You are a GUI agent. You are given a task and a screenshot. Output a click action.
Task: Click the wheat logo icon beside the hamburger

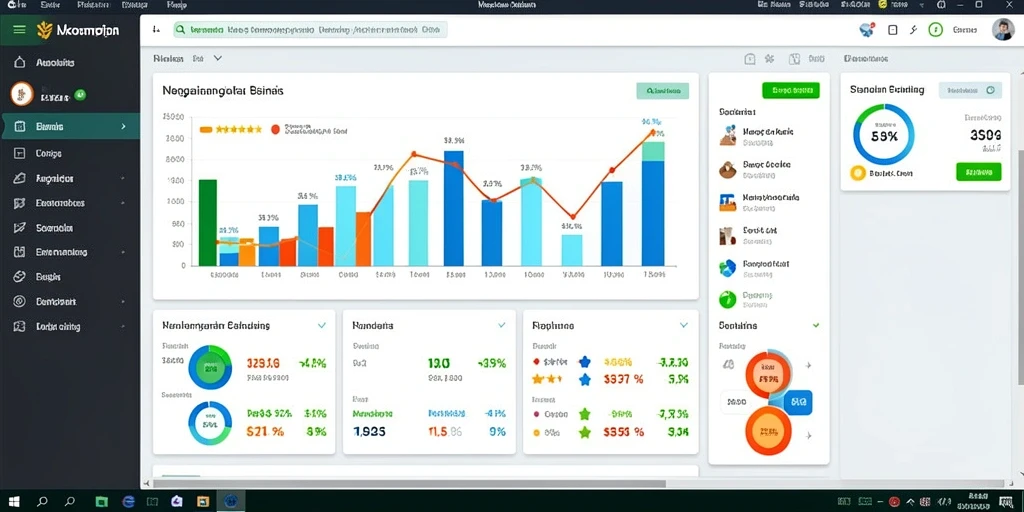(x=44, y=29)
